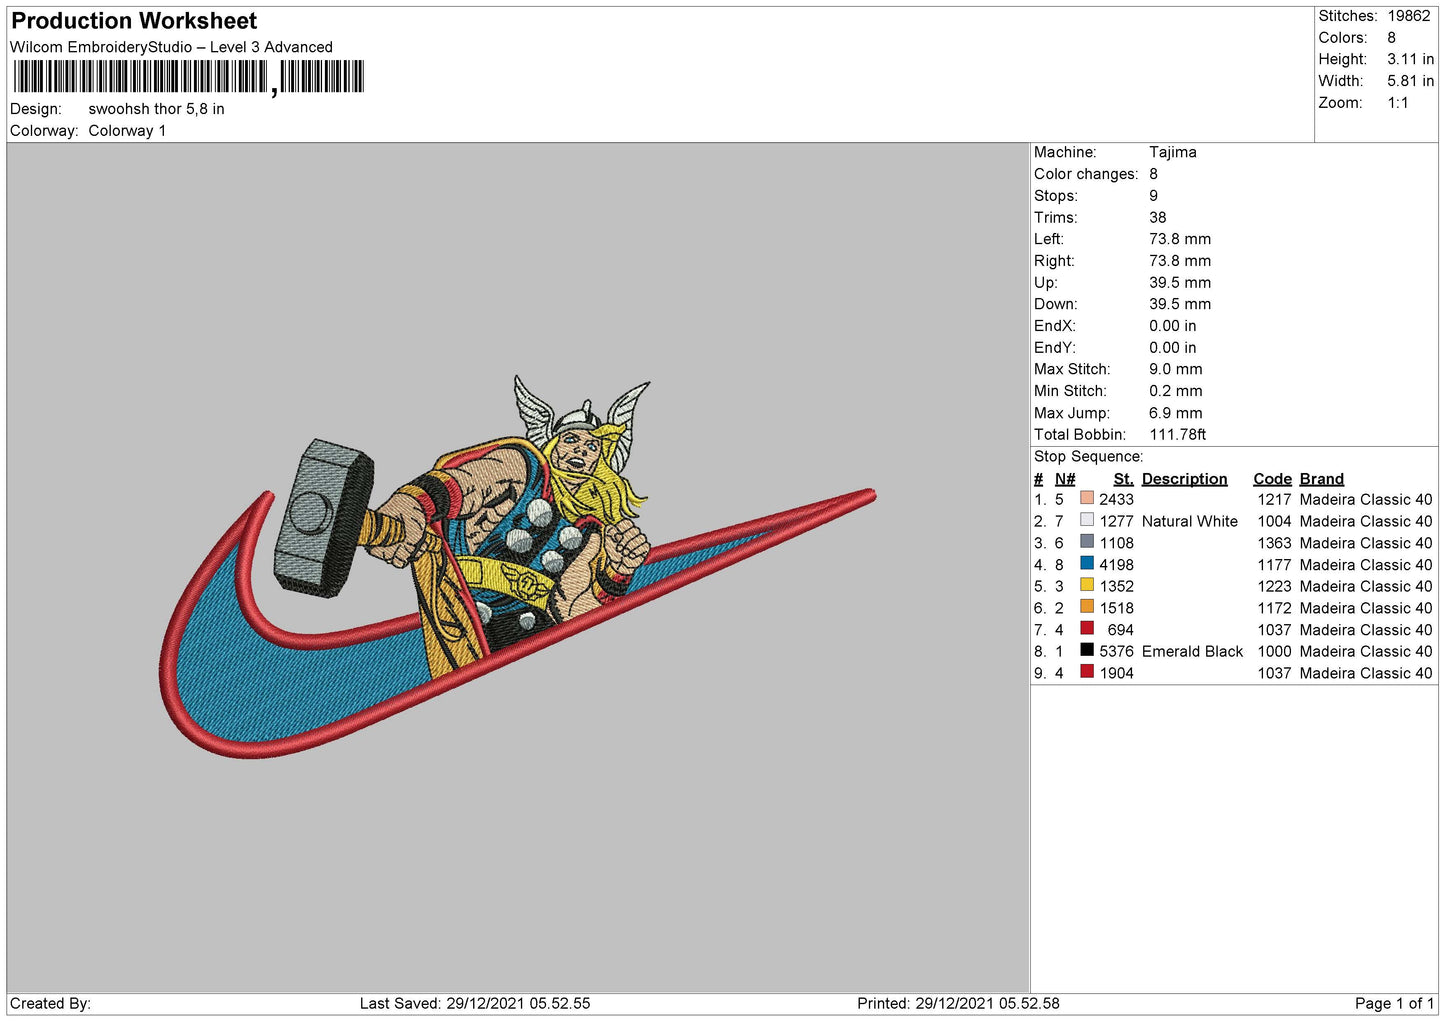Click the barcode under the worksheet title

pyautogui.click(x=189, y=77)
